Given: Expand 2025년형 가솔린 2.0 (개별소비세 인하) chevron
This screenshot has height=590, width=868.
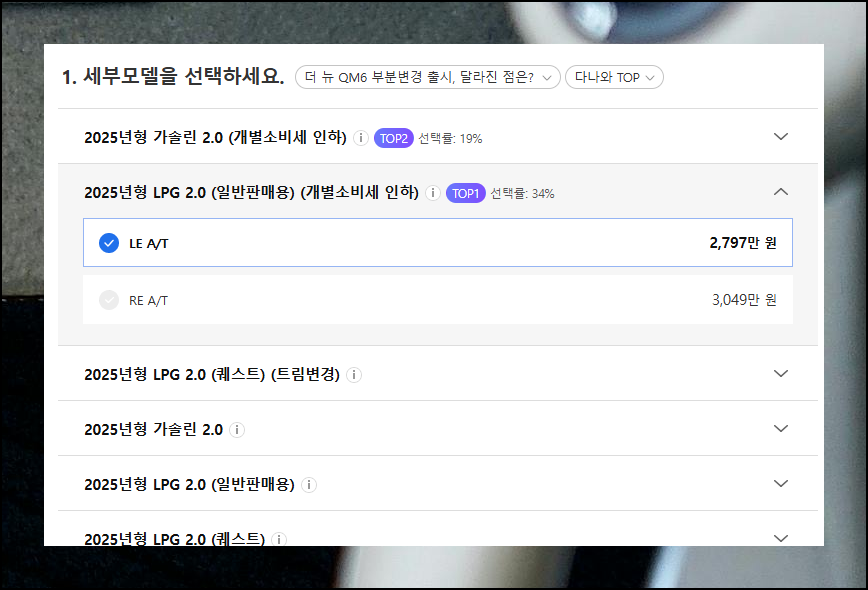Looking at the screenshot, I should 781,136.
